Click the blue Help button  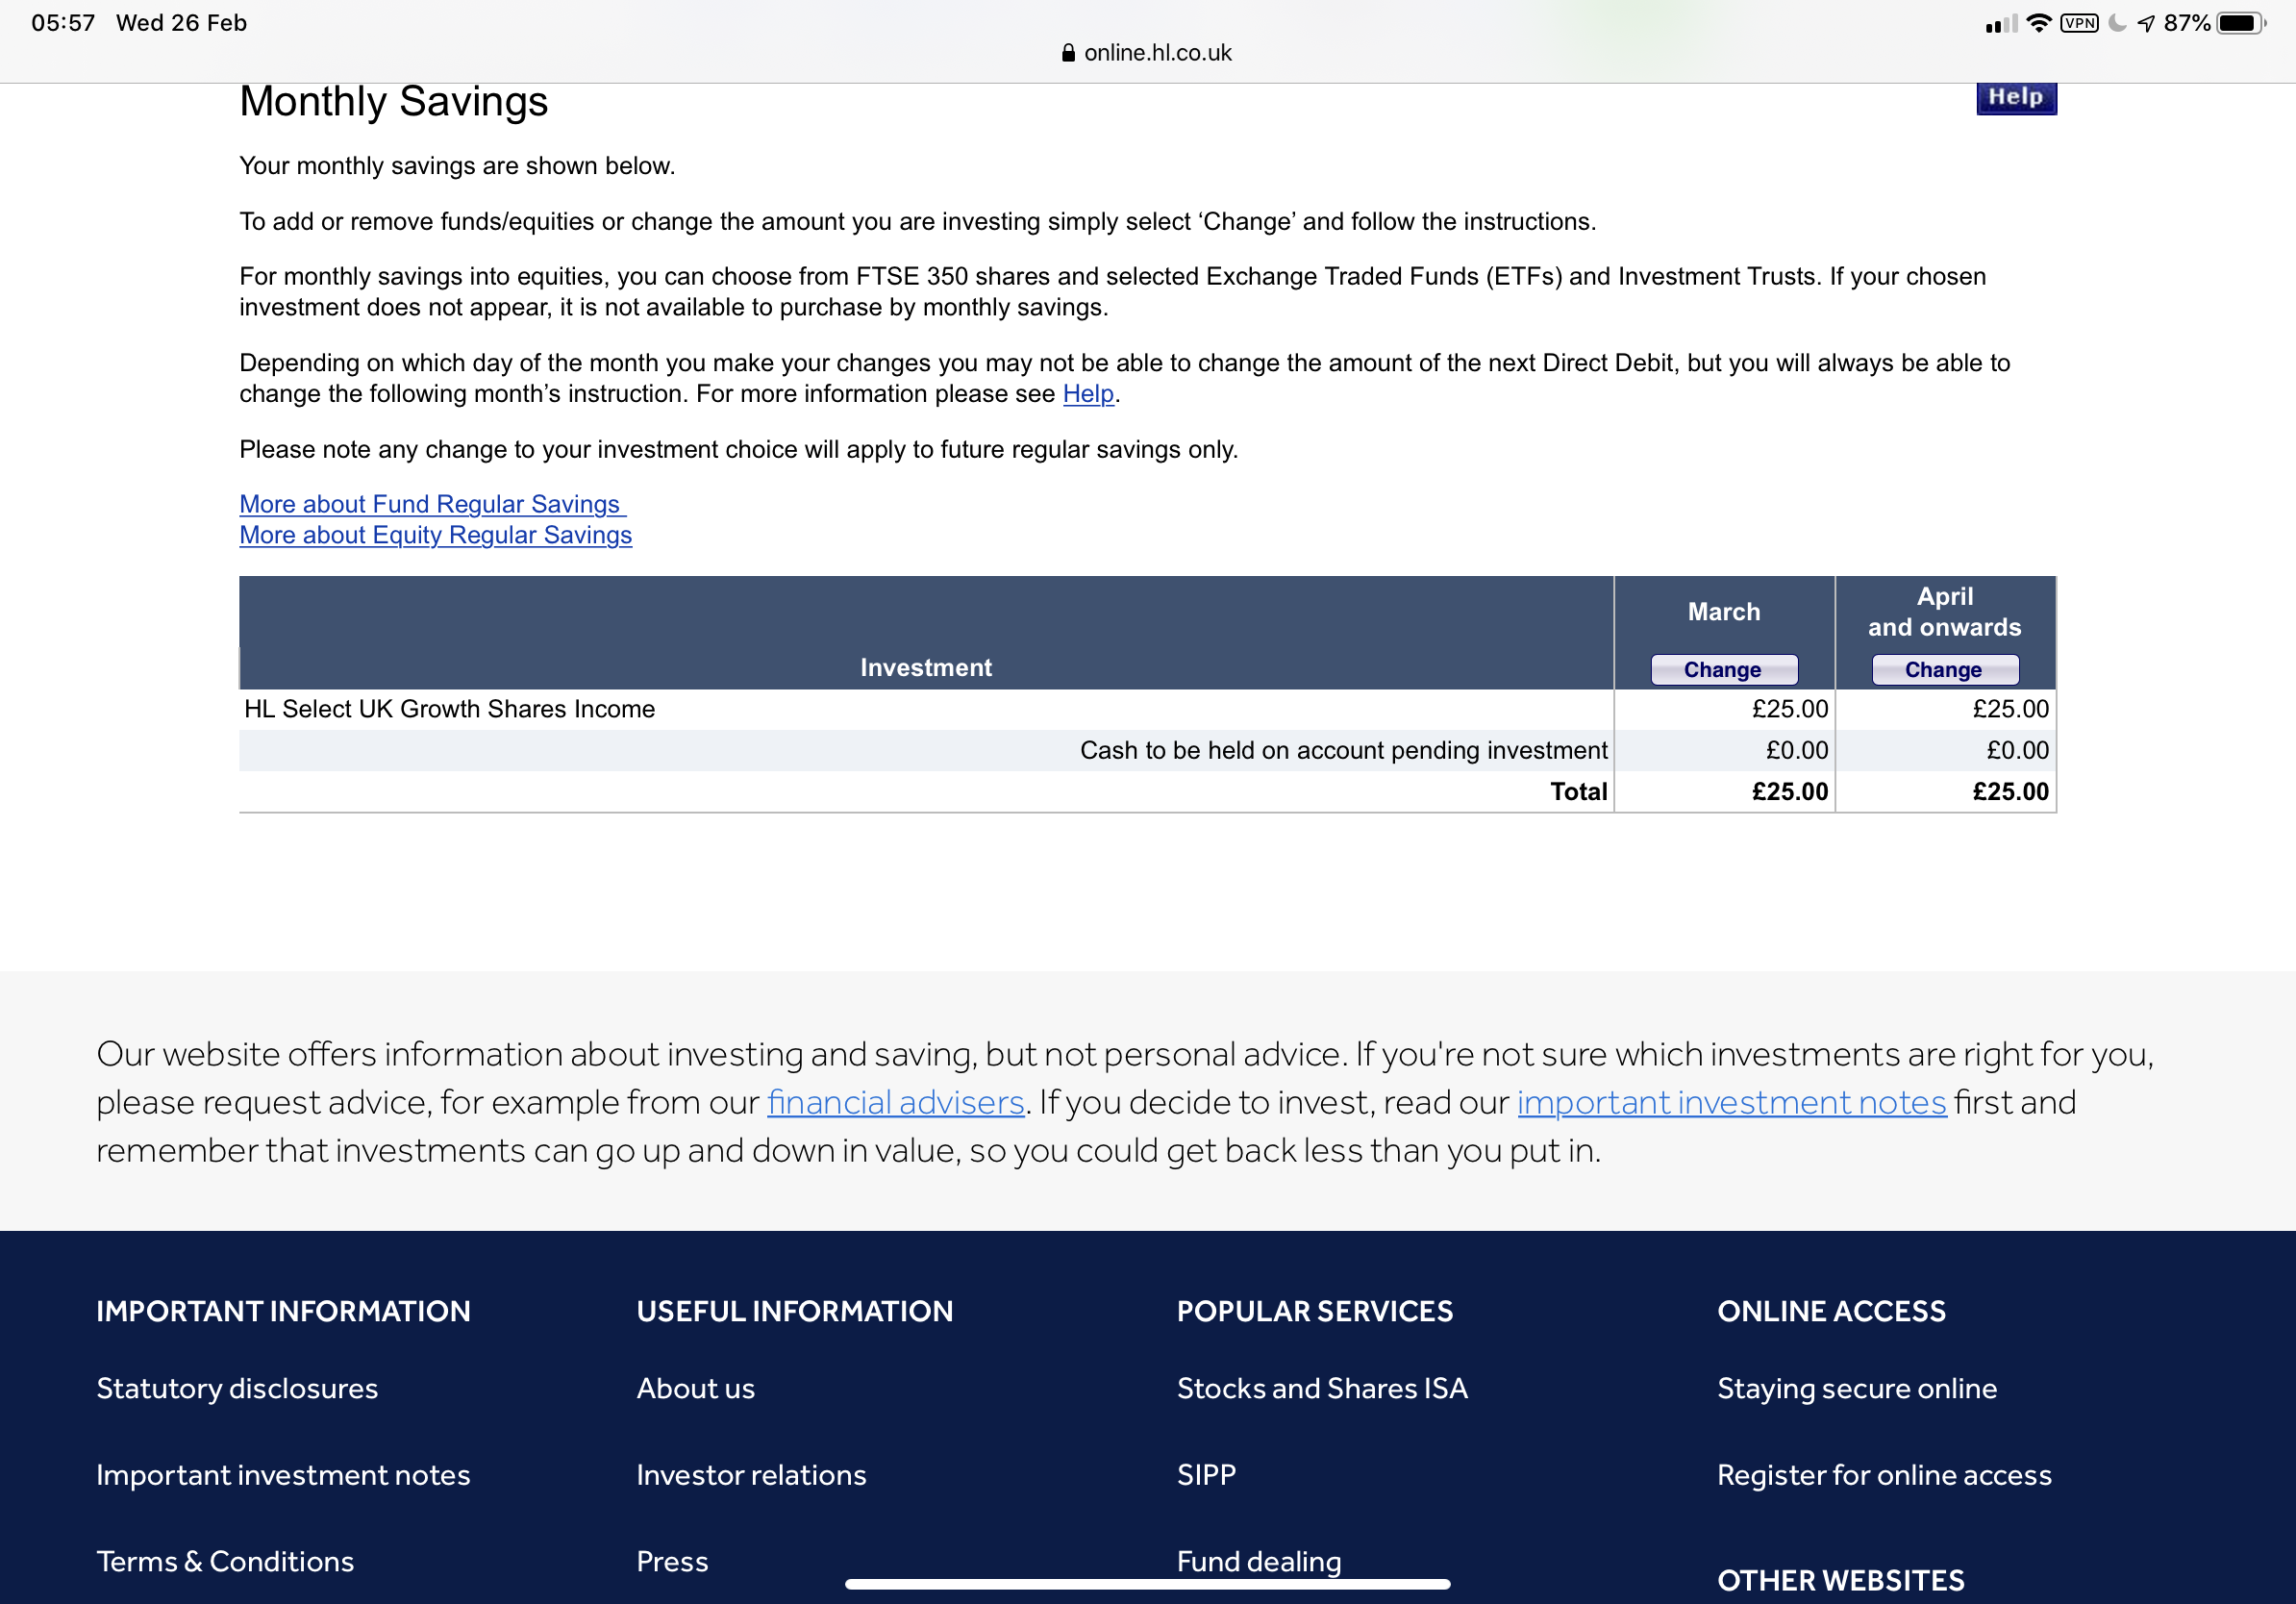click(x=2015, y=97)
